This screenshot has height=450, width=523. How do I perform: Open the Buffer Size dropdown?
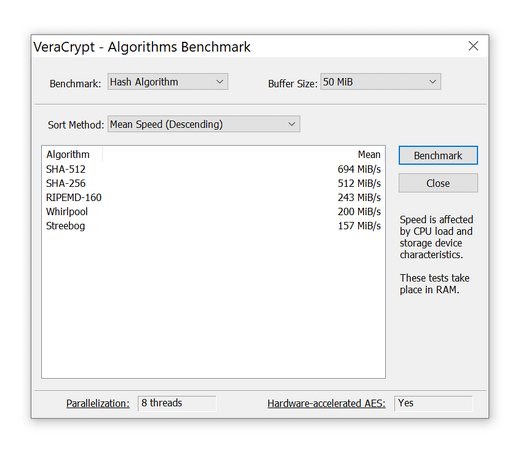pyautogui.click(x=381, y=82)
